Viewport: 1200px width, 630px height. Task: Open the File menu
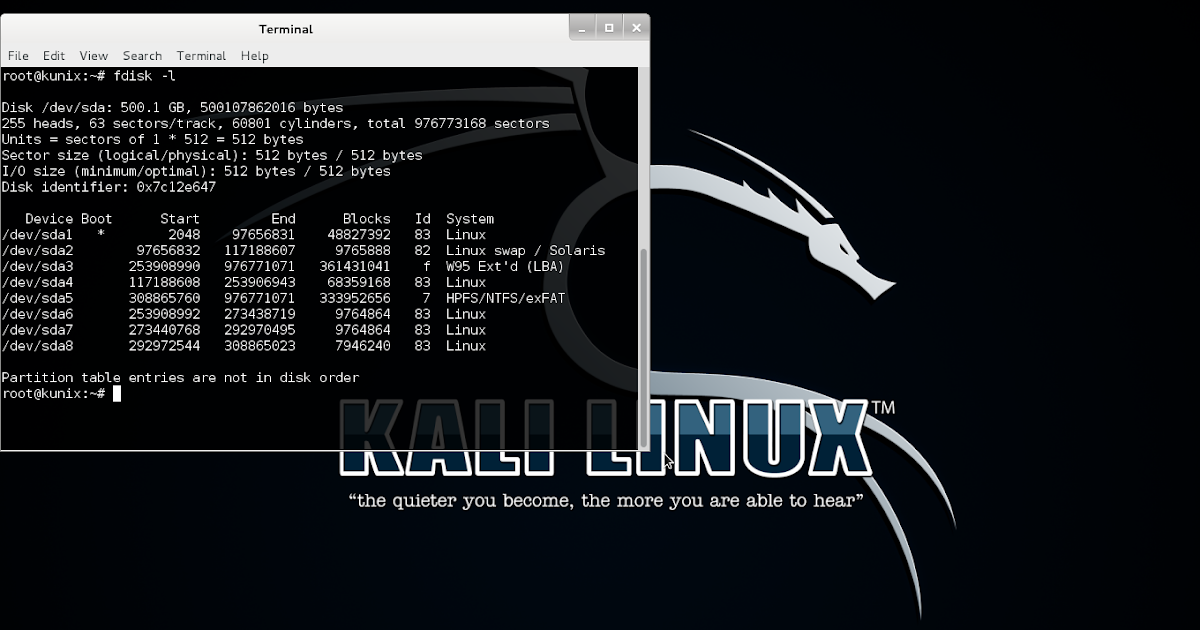click(18, 55)
